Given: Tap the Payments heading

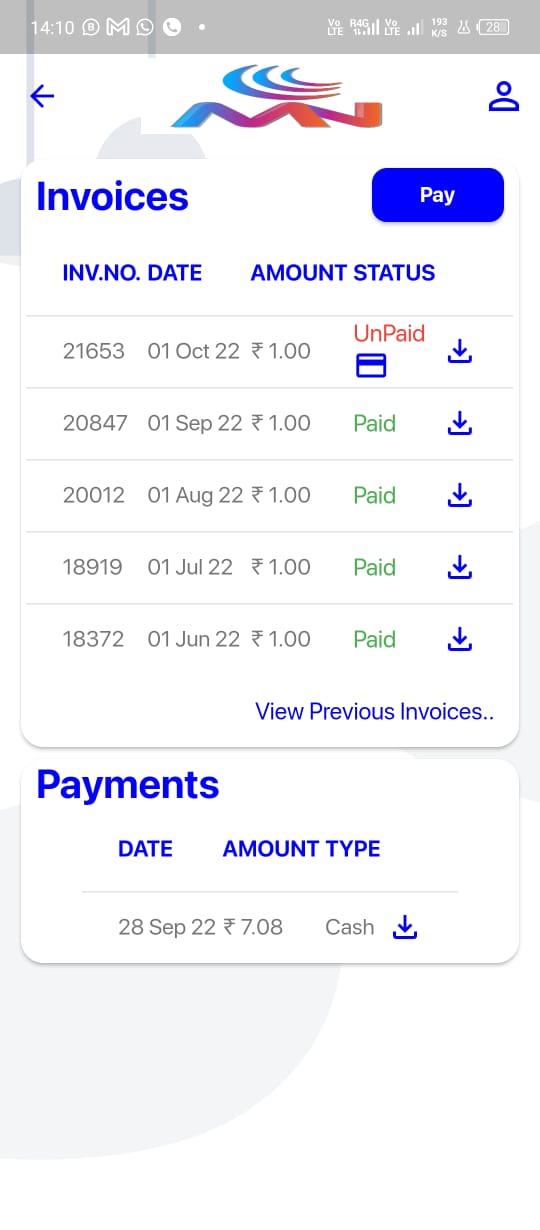Looking at the screenshot, I should pos(127,785).
